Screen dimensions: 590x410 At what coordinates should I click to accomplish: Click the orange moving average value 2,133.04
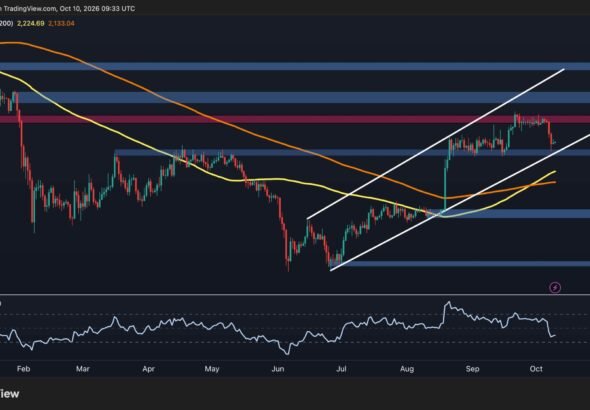(61, 23)
